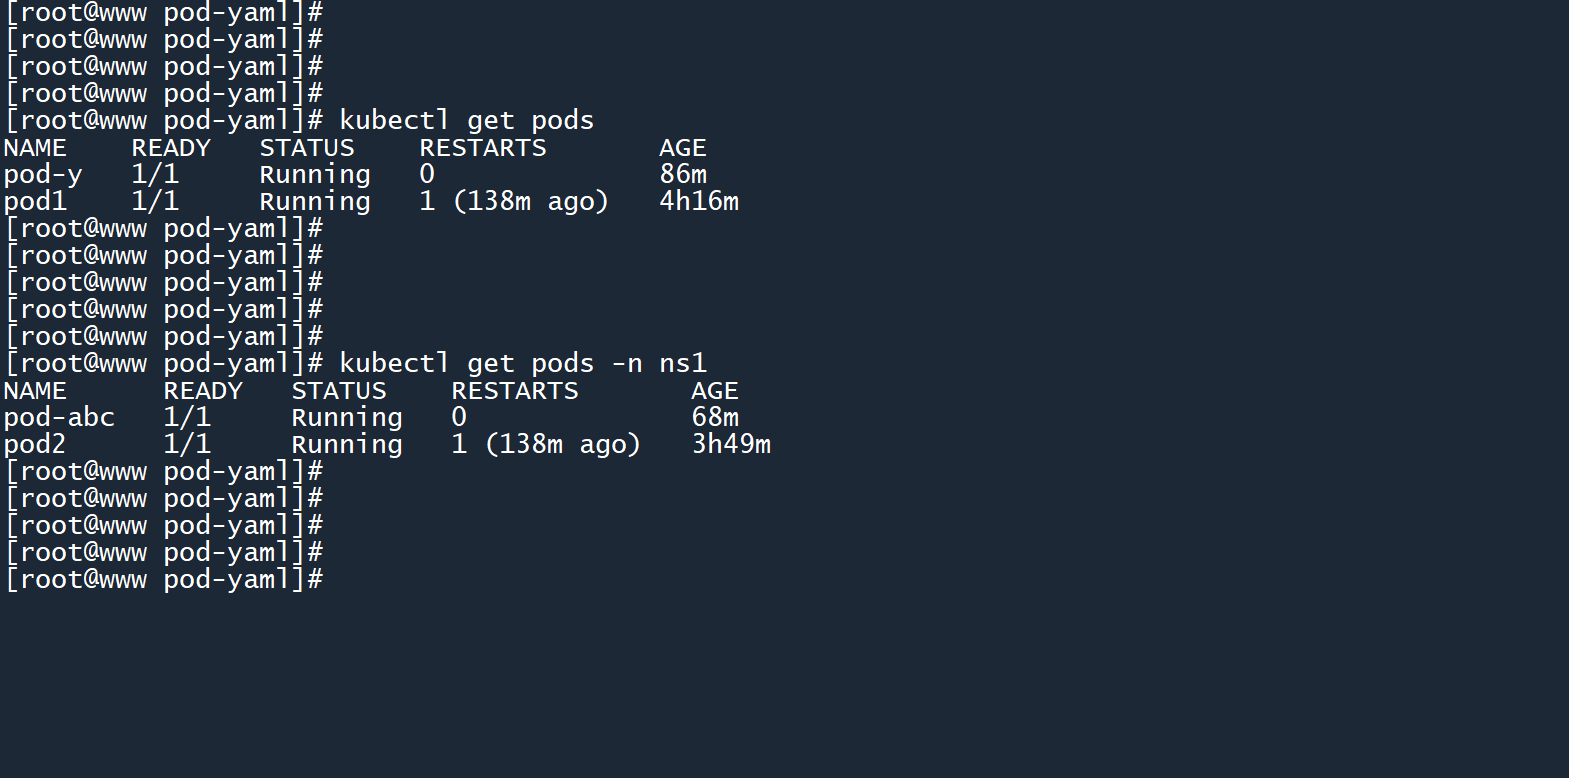1569x778 pixels.
Task: Click the 86m age value
Action: tap(683, 175)
